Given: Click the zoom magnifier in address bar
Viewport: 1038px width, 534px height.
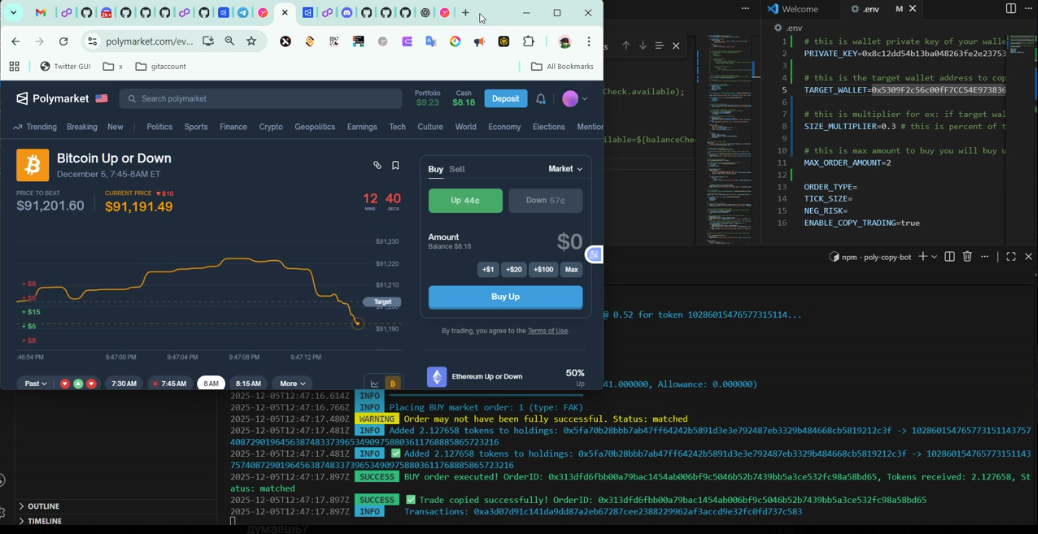Looking at the screenshot, I should pos(230,41).
